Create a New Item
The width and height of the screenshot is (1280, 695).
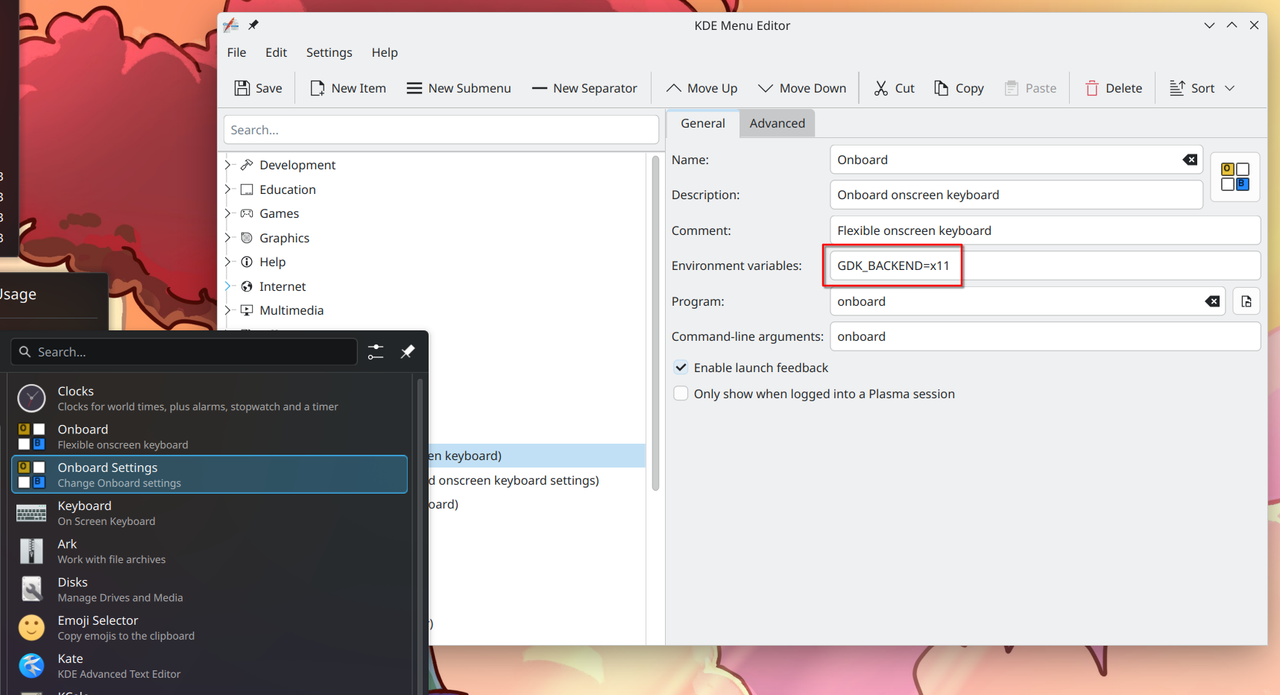(x=347, y=88)
